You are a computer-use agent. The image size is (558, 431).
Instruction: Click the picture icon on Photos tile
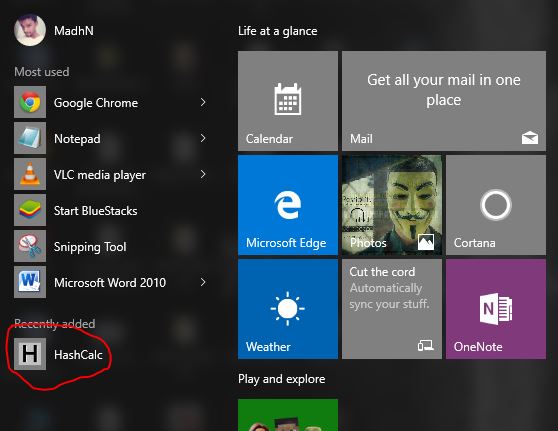[426, 242]
